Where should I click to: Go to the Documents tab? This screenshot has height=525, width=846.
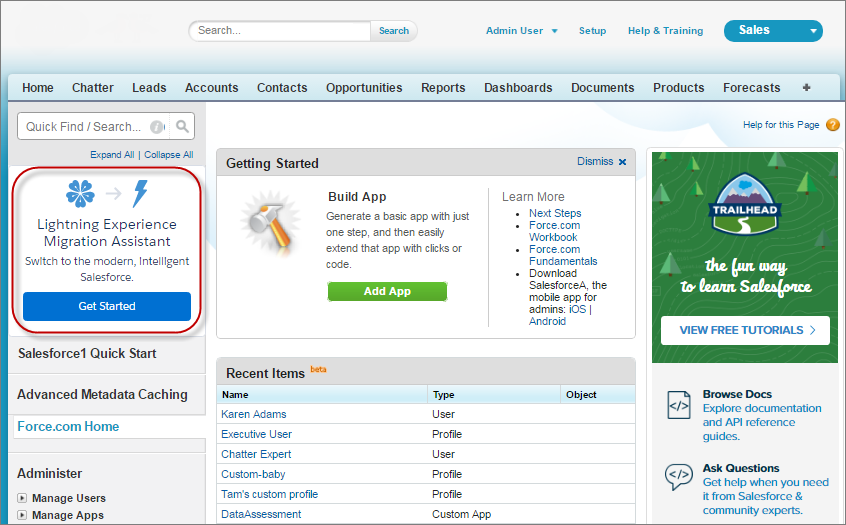pyautogui.click(x=603, y=87)
